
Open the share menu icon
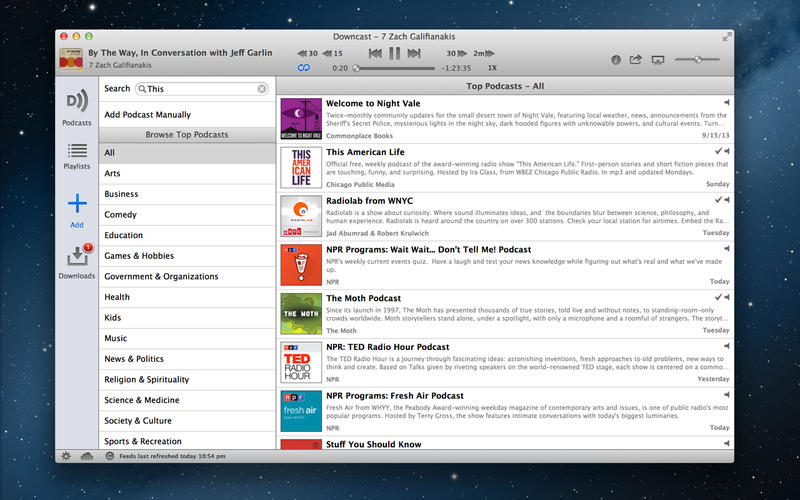(635, 60)
